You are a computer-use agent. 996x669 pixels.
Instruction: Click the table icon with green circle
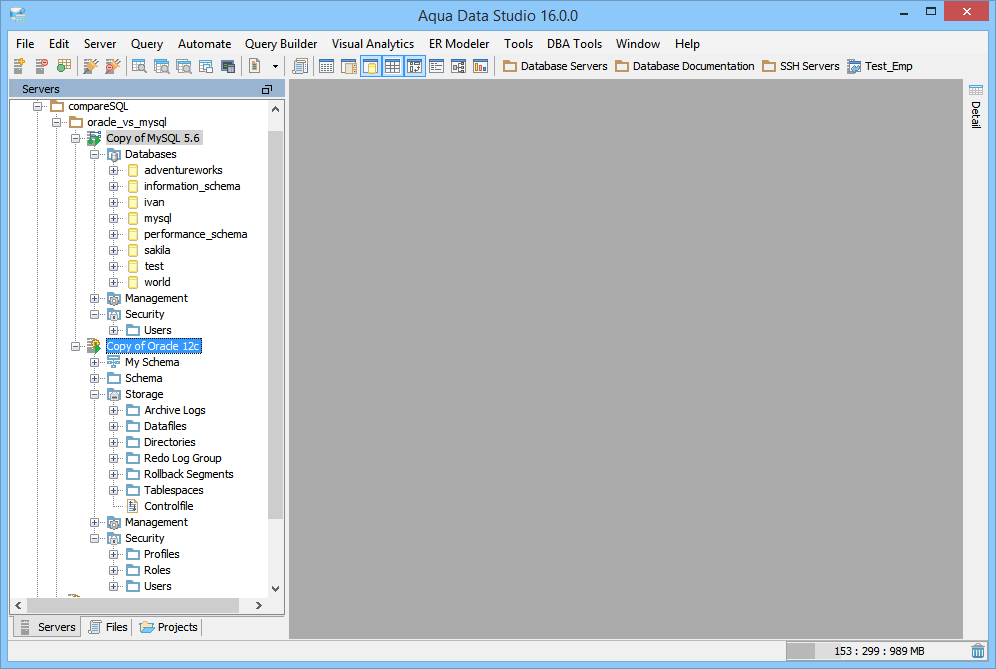point(64,65)
